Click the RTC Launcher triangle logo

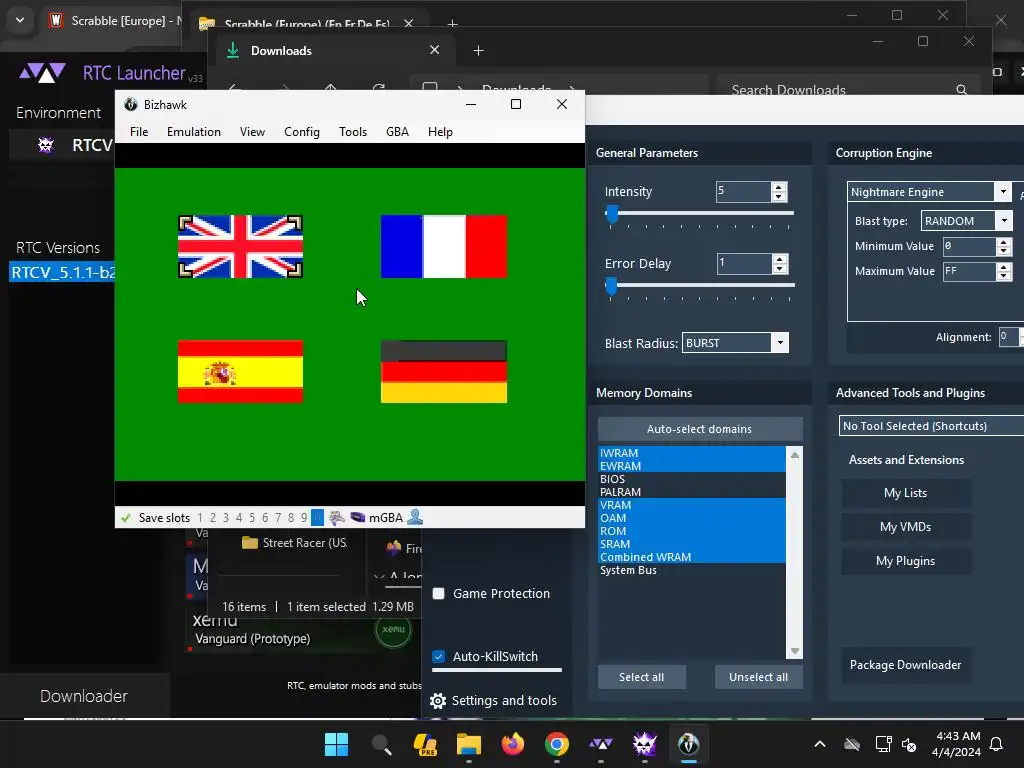click(x=42, y=72)
